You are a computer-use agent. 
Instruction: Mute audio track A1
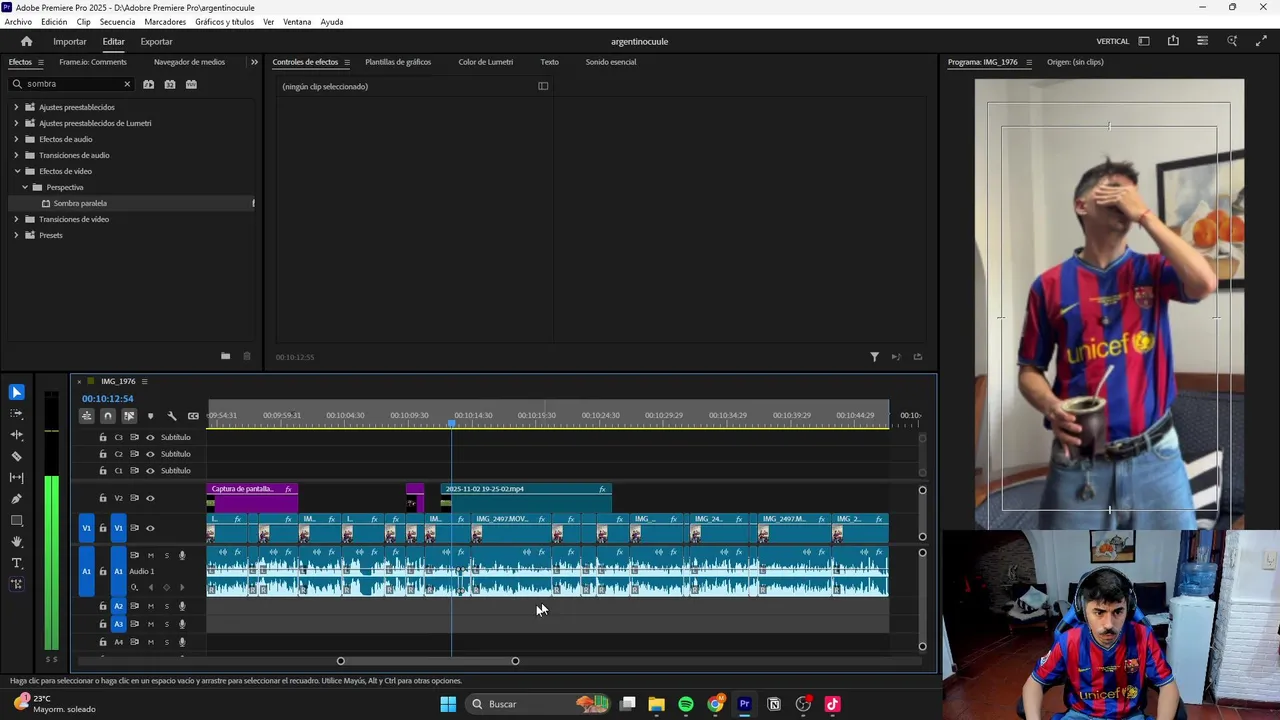tap(150, 555)
